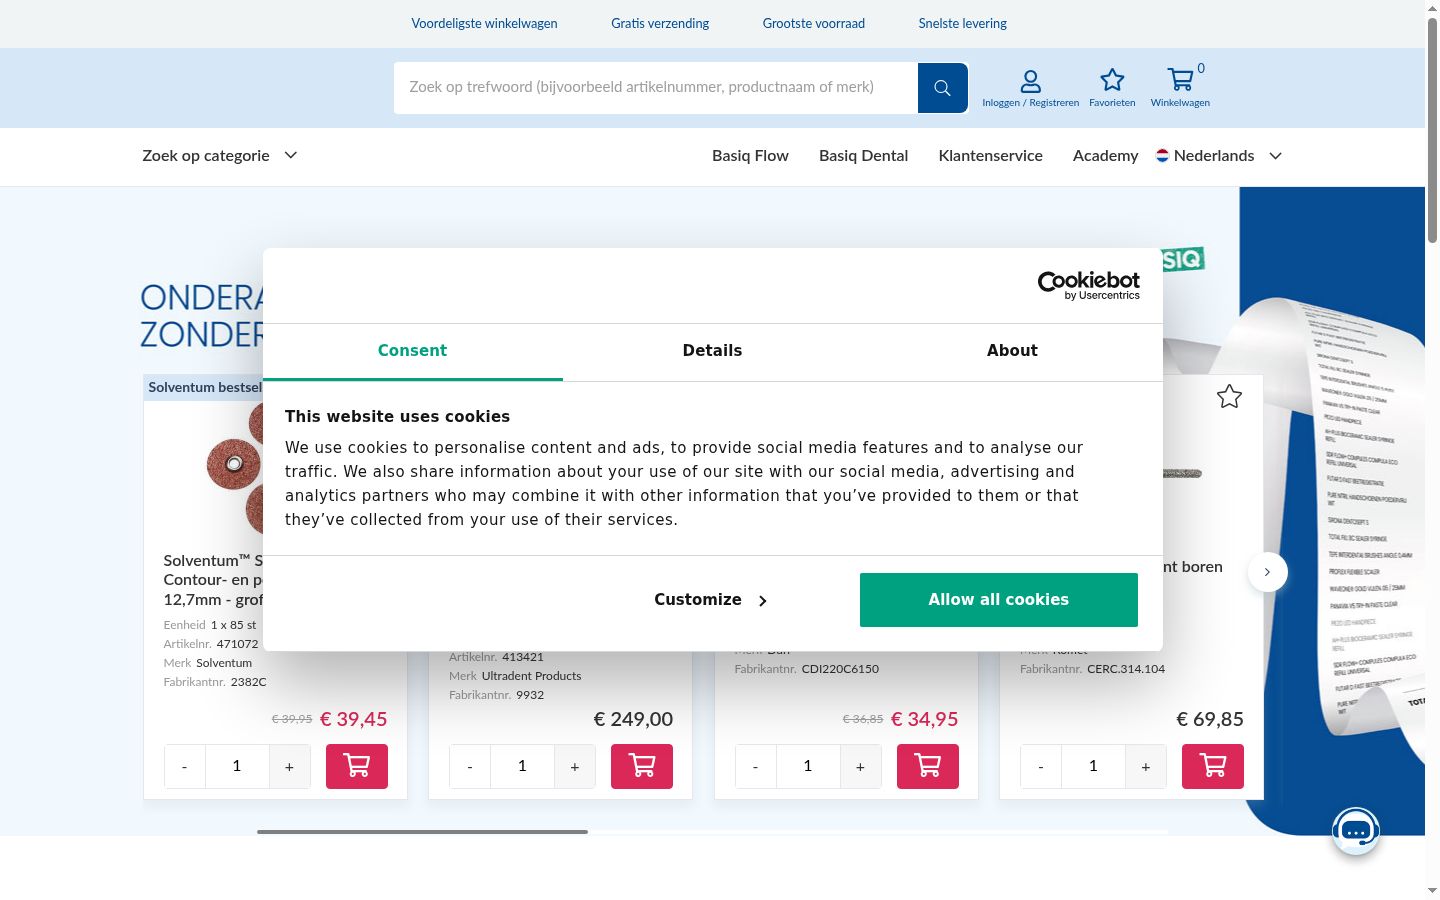Image resolution: width=1440 pixels, height=900 pixels.
Task: Click Snelste levering link
Action: (x=962, y=23)
